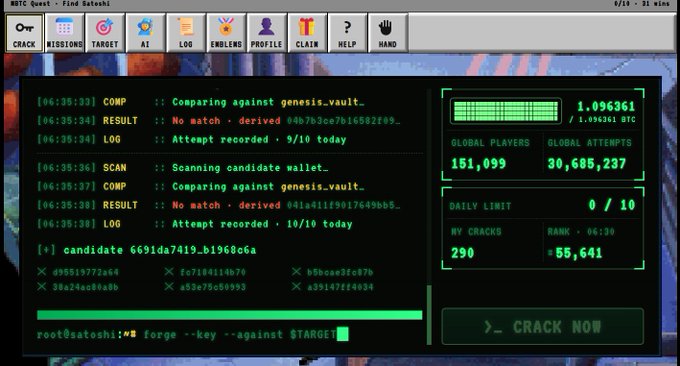Click the derived 041a411f9017649bb5 result line
The height and width of the screenshot is (366, 680).
pos(219,205)
